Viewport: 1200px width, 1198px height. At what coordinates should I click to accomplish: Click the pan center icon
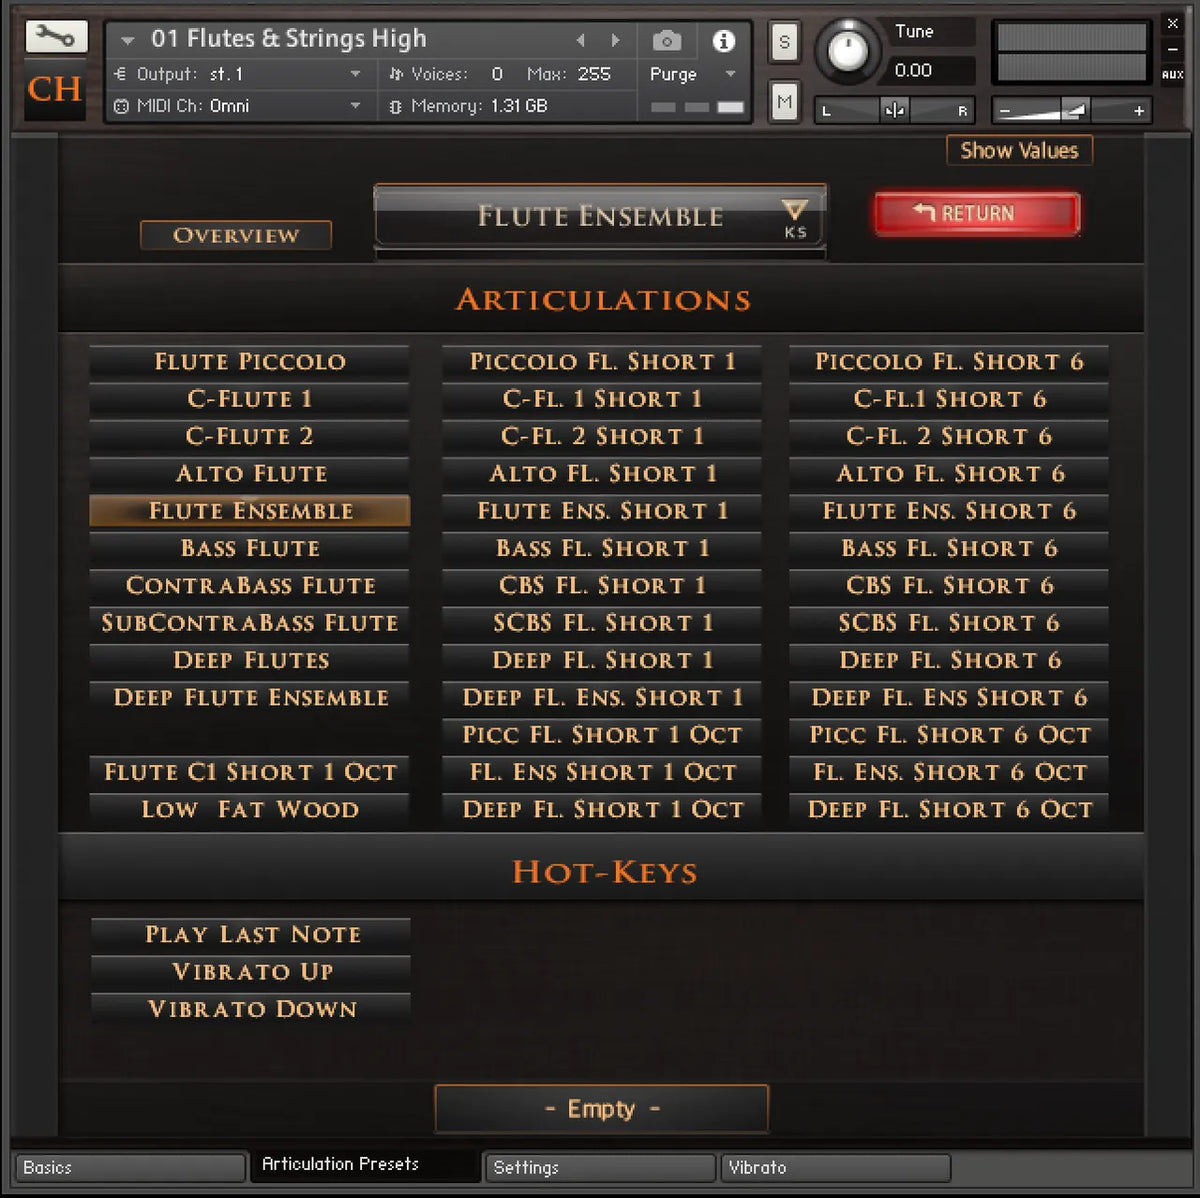pyautogui.click(x=894, y=111)
